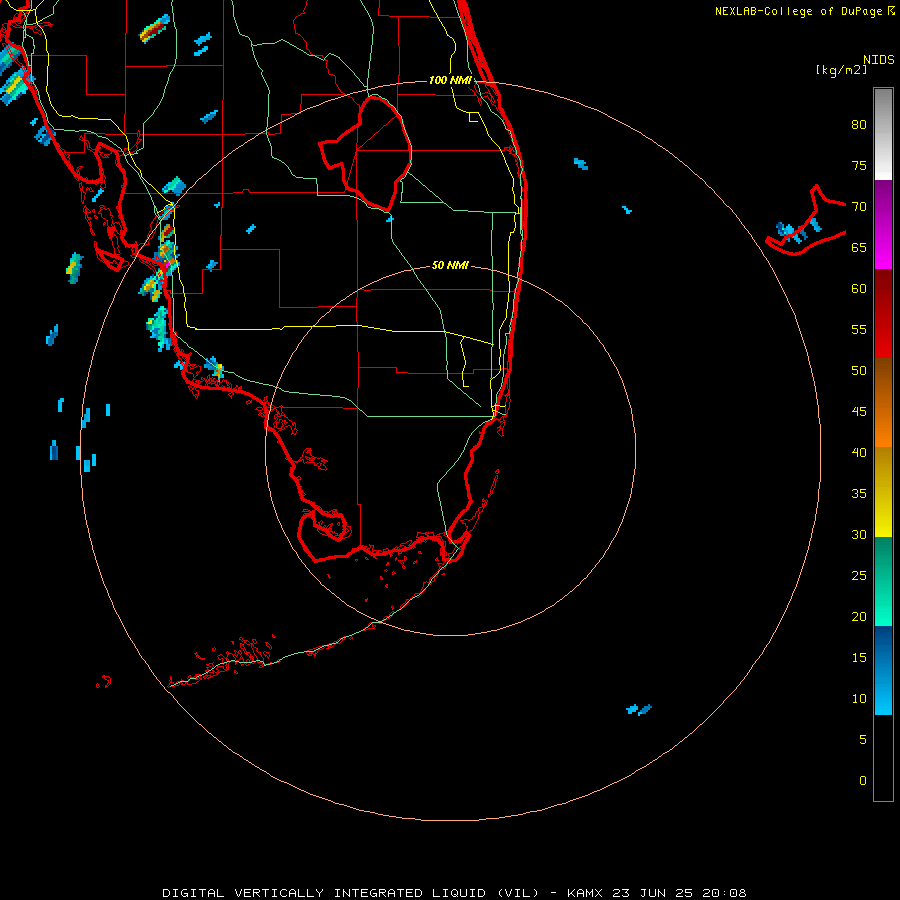
Task: Click the 100 NMI range ring label
Action: coord(450,80)
